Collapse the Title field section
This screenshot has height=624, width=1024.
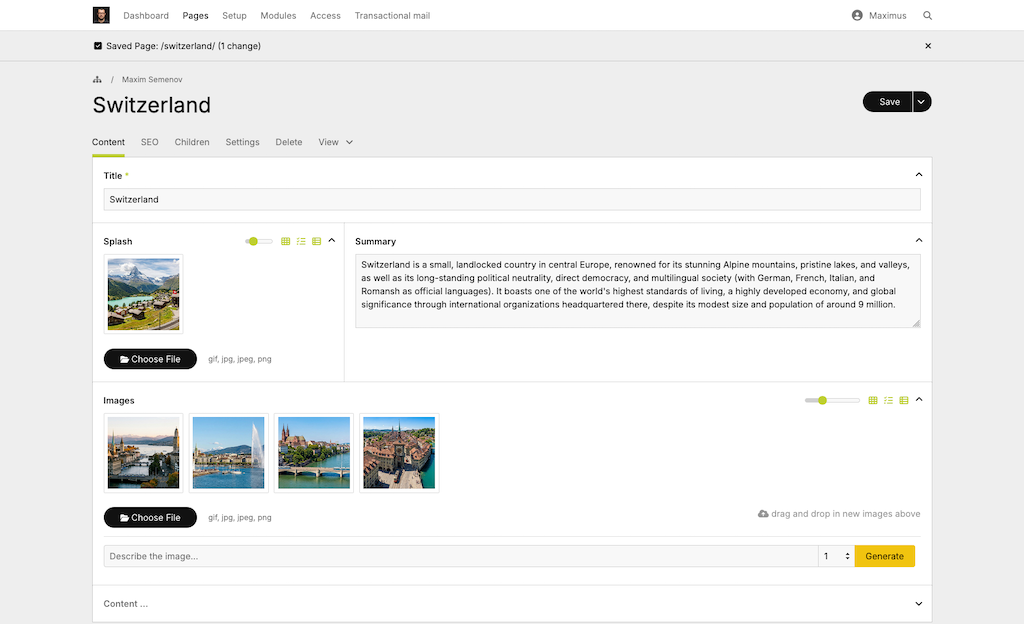tap(919, 175)
